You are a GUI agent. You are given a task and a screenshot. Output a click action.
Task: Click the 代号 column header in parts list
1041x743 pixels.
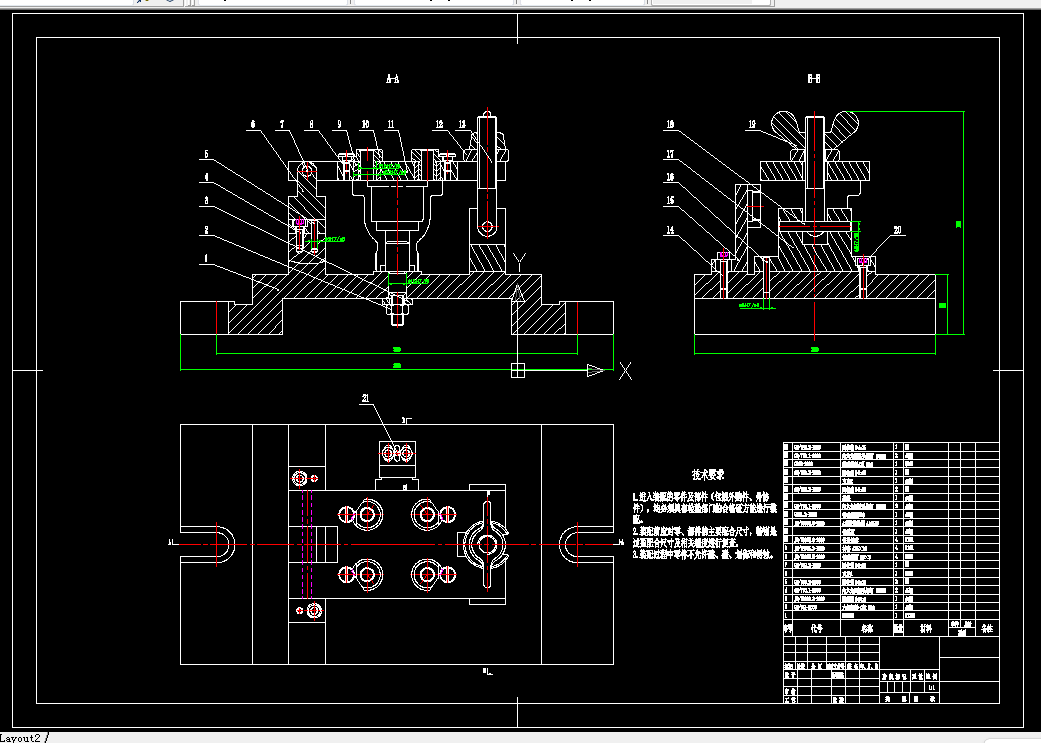point(817,628)
